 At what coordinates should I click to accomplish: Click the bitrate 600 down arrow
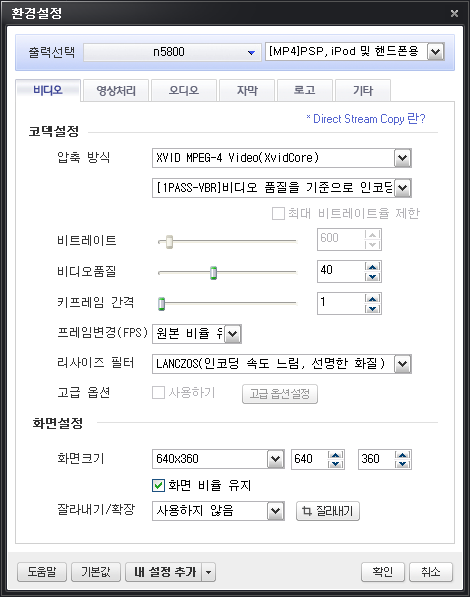pos(372,244)
